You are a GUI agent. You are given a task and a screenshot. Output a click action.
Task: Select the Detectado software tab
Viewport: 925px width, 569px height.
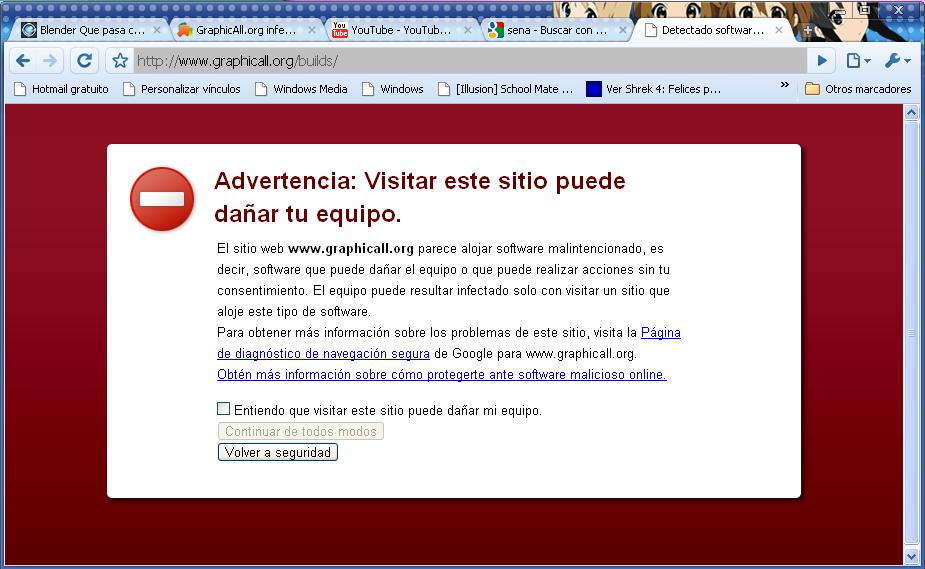tap(712, 30)
